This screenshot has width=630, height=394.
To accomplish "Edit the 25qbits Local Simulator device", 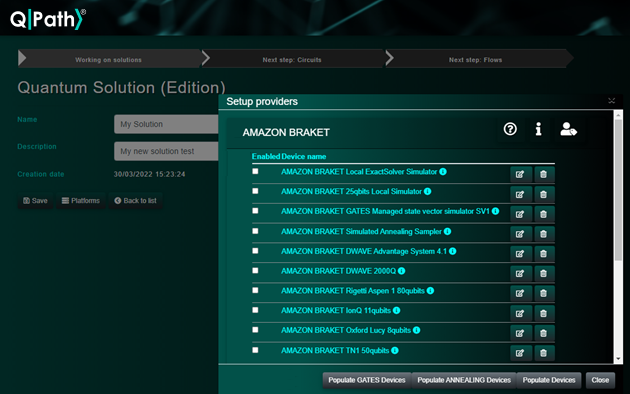I will 520,194.
